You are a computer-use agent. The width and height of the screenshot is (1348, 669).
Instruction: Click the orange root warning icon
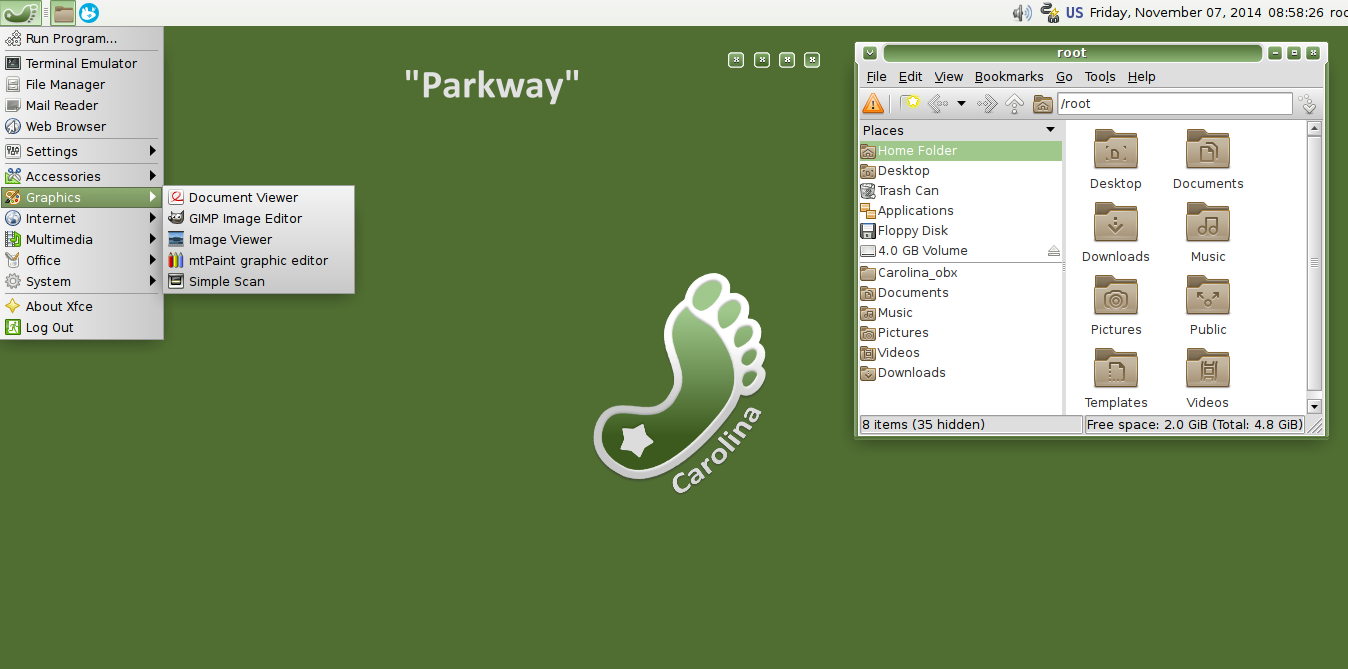(874, 103)
